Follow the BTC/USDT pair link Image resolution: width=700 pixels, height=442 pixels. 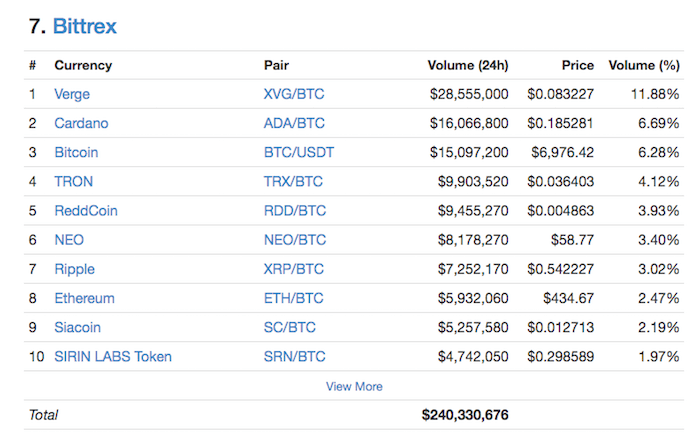299,152
